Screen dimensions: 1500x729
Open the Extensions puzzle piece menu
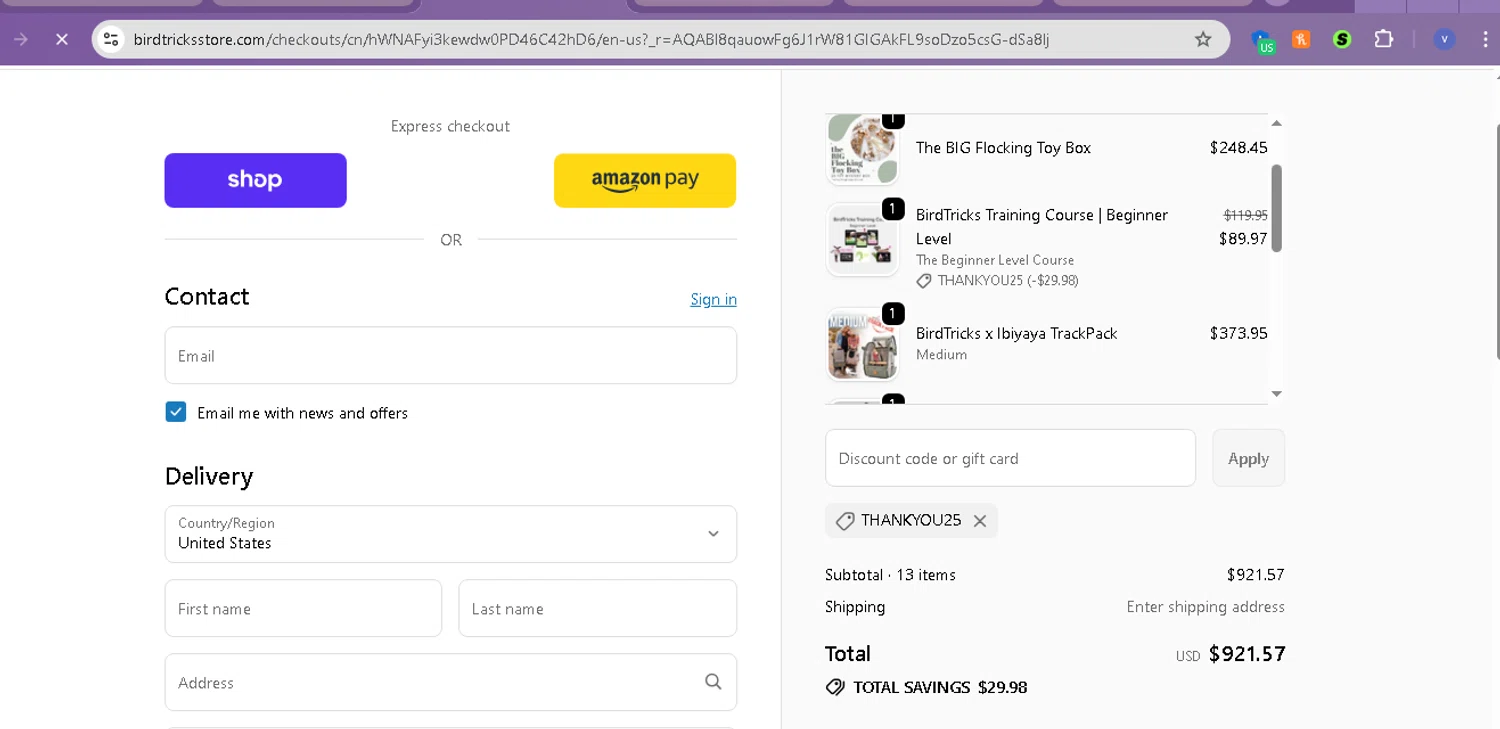pos(1383,40)
